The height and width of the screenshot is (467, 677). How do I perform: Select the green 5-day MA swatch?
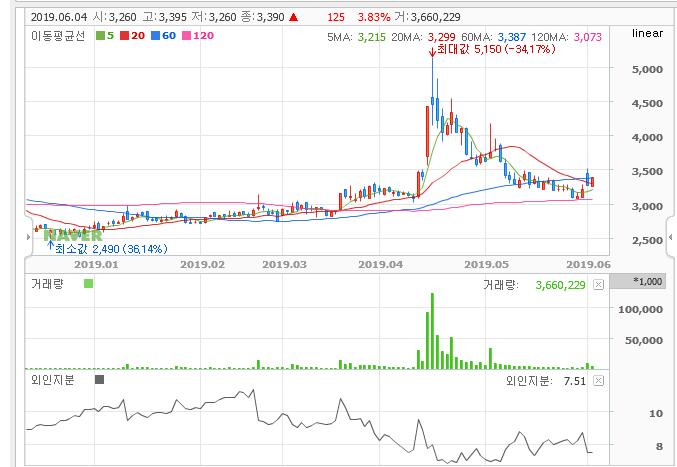[100, 36]
